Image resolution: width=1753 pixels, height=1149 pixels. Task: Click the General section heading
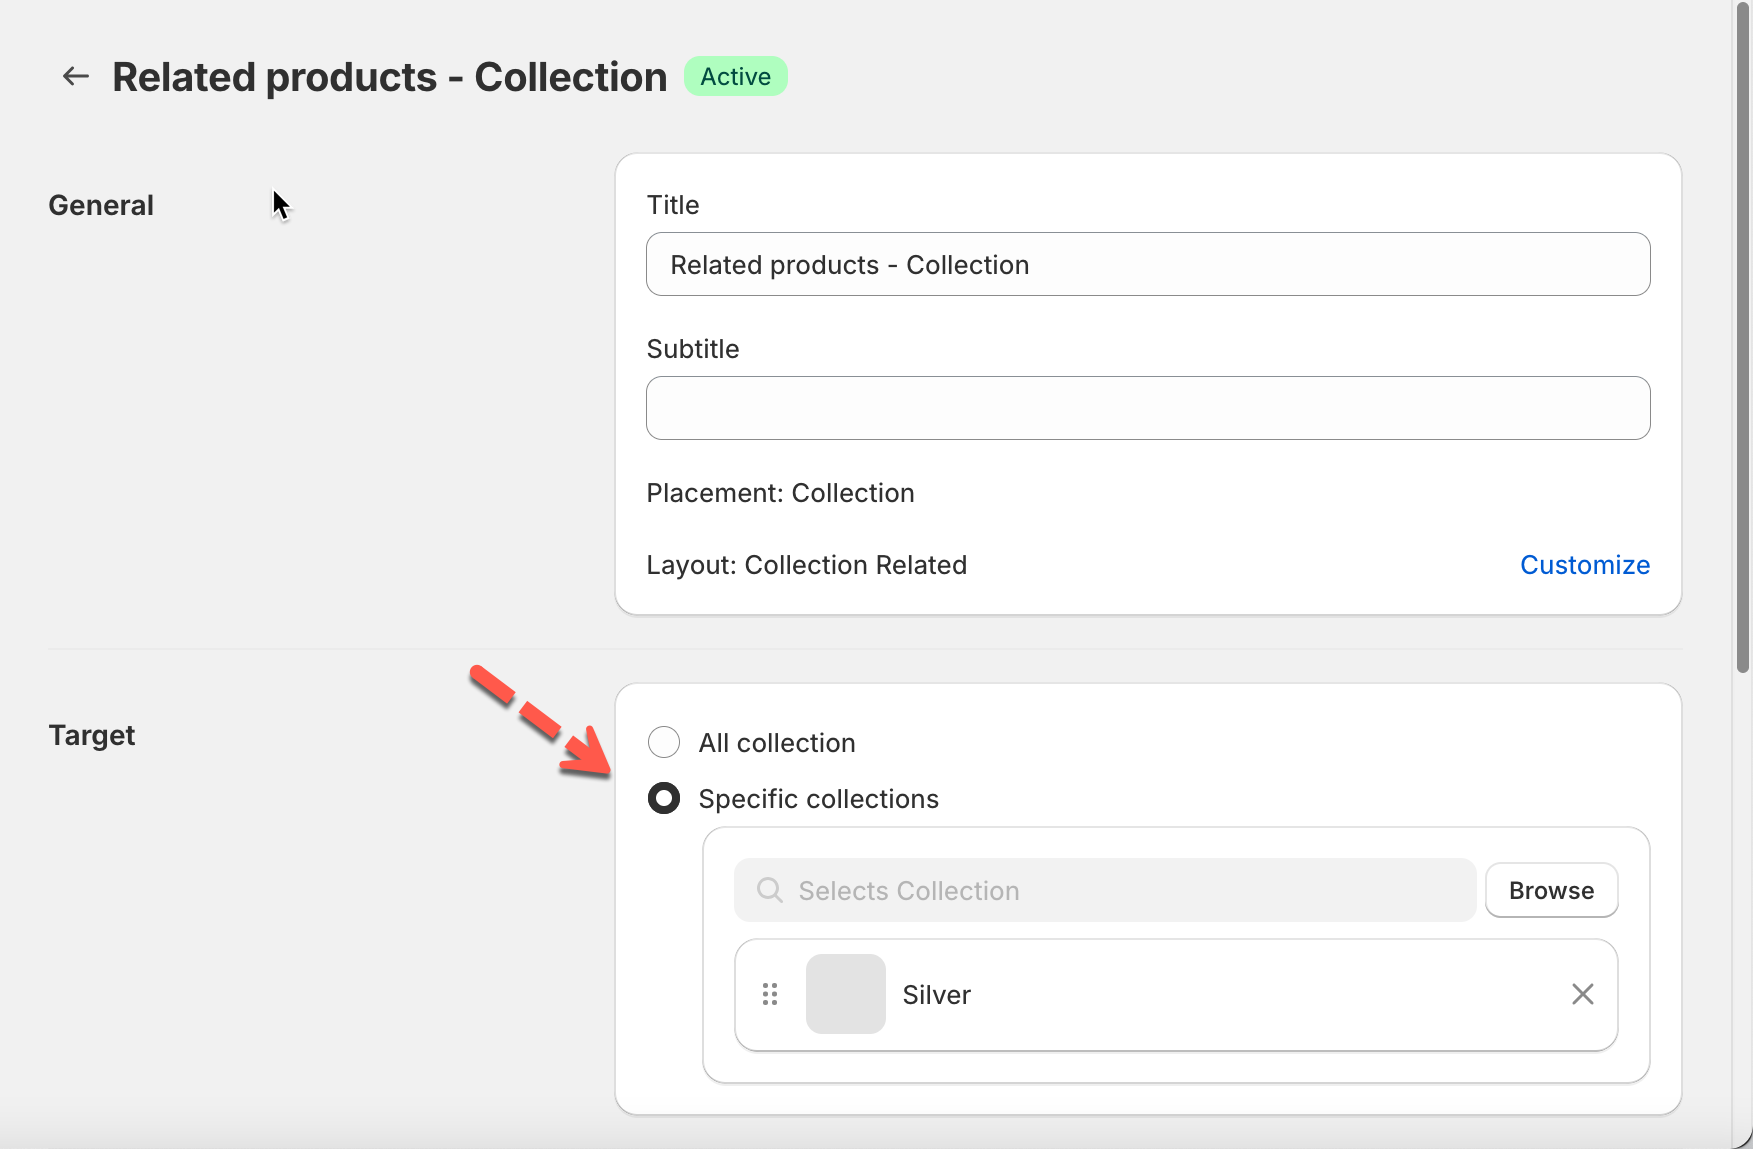coord(101,205)
